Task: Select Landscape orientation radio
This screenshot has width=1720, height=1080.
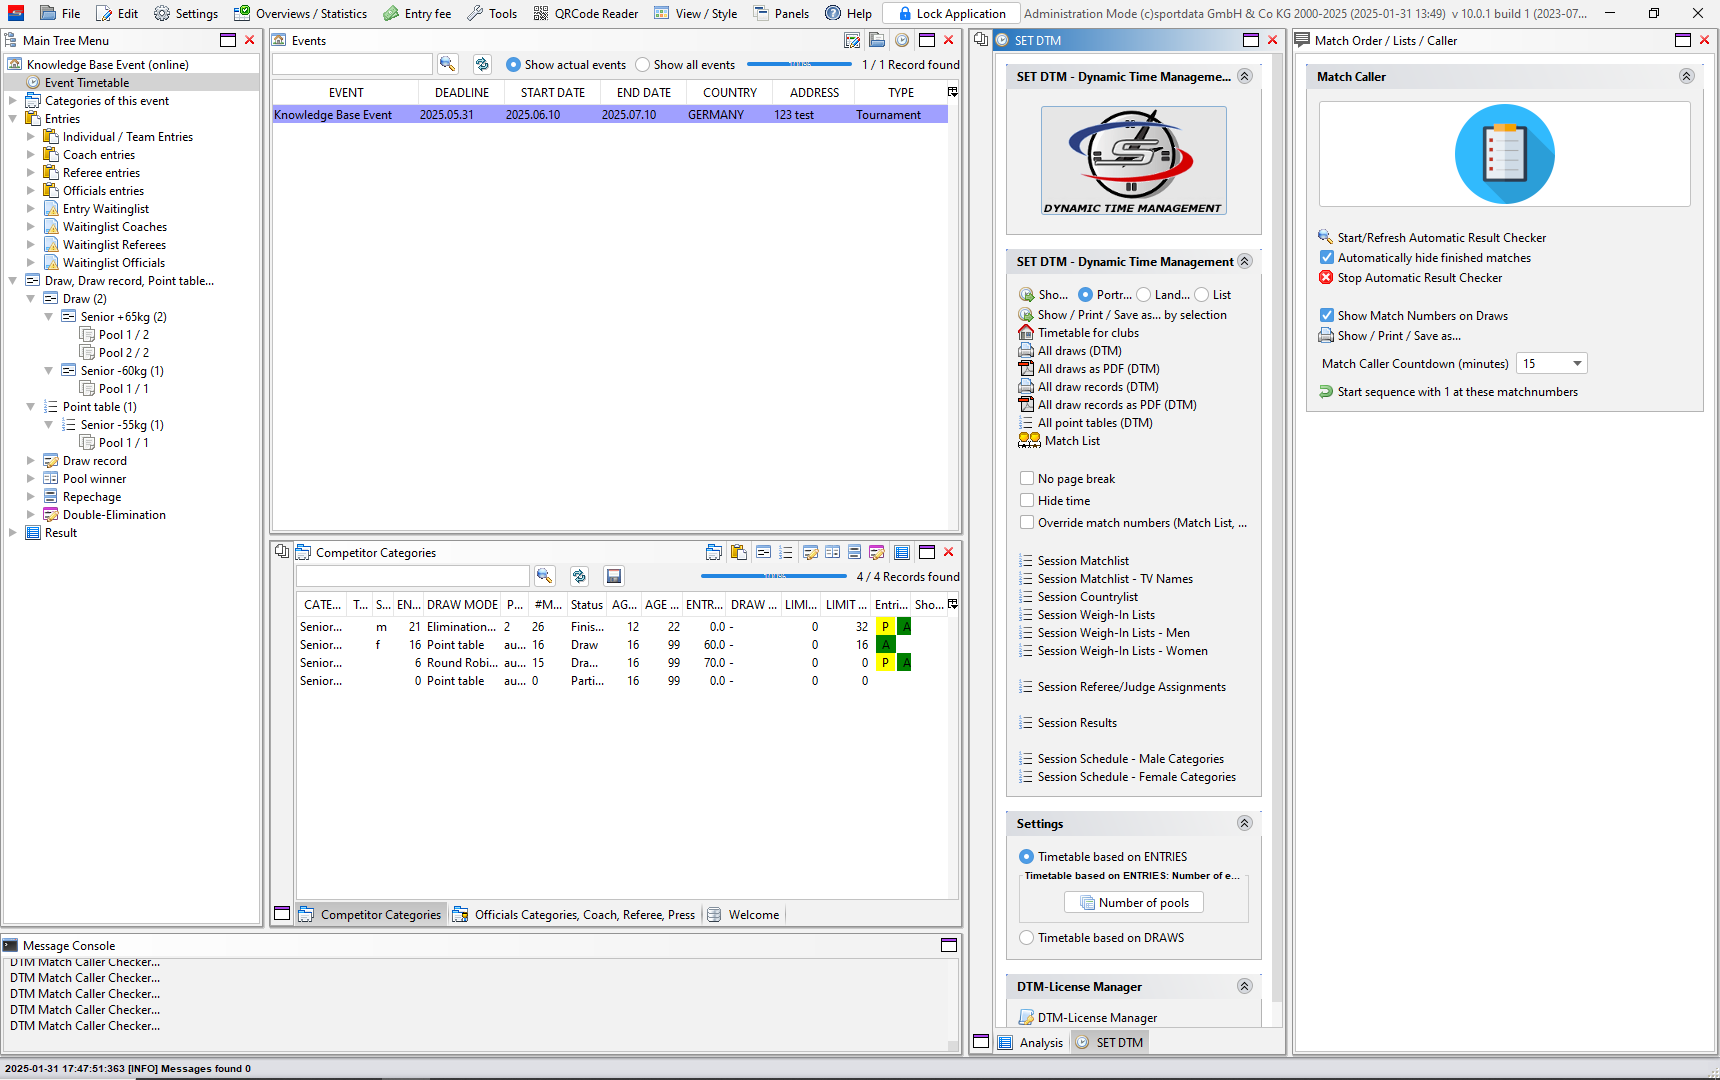Action: tap(1144, 295)
